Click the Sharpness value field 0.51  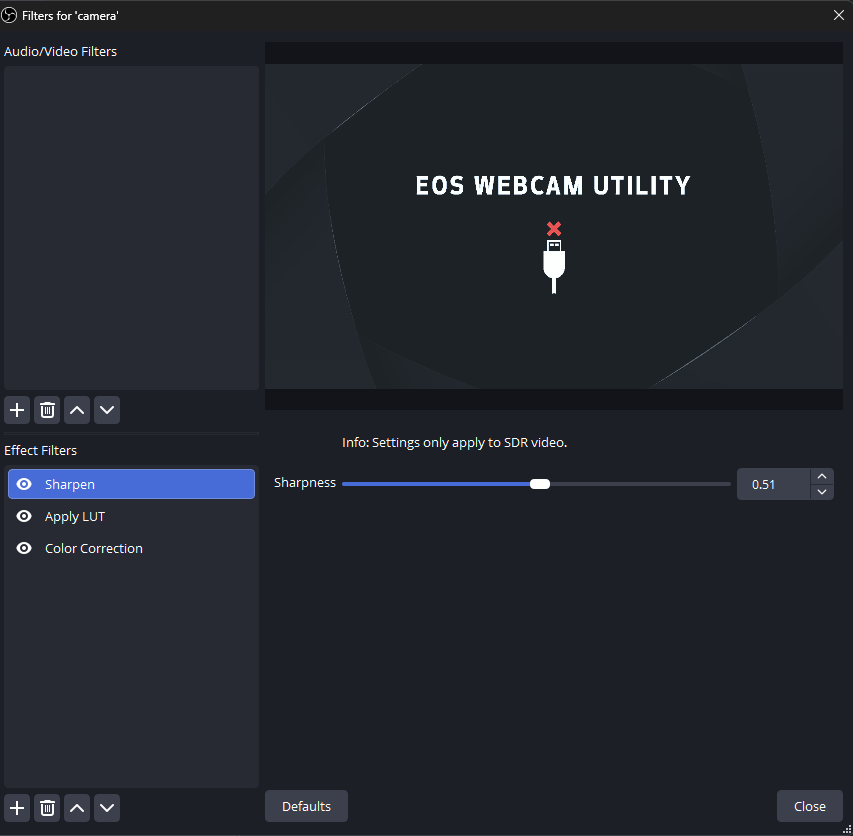[774, 484]
